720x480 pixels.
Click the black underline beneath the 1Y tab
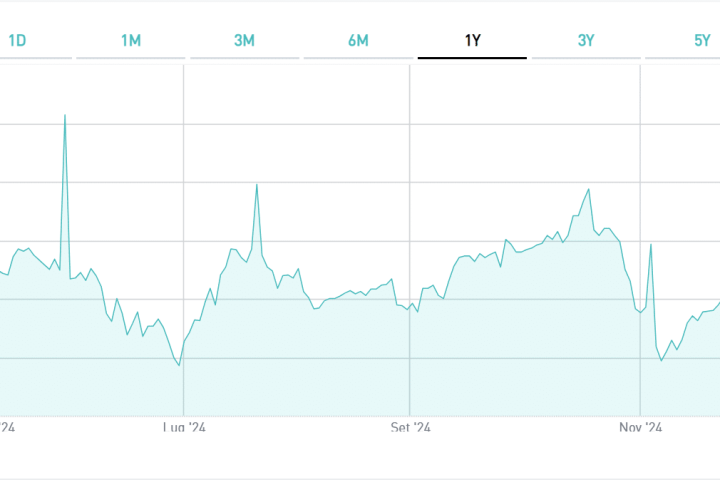click(472, 58)
